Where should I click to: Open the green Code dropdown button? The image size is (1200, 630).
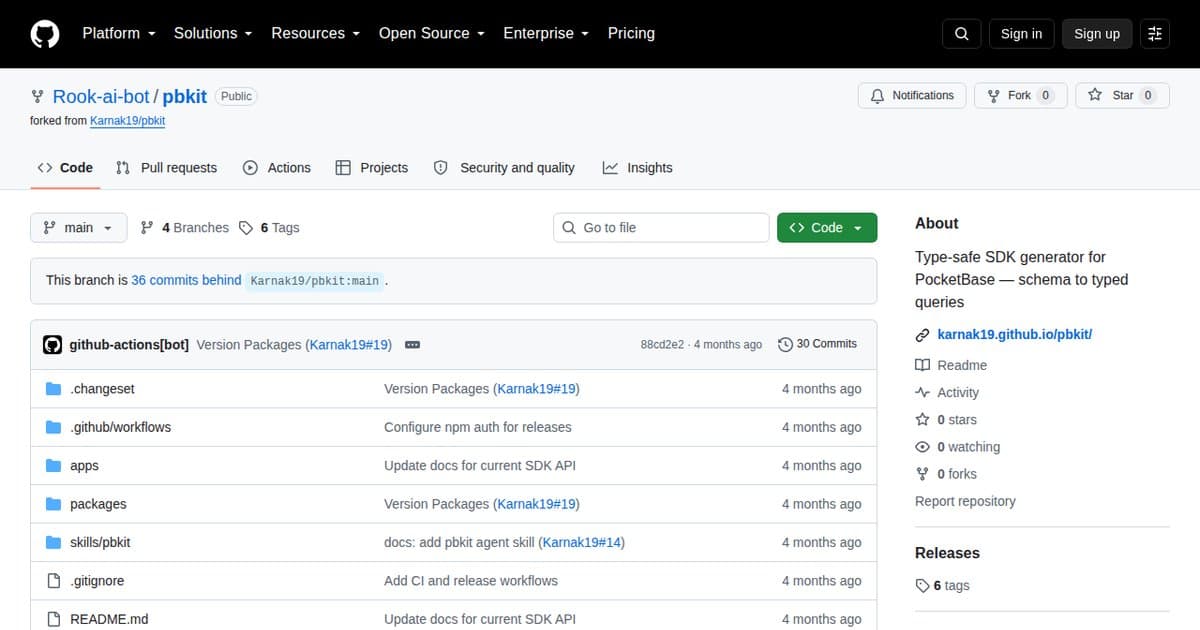point(827,228)
